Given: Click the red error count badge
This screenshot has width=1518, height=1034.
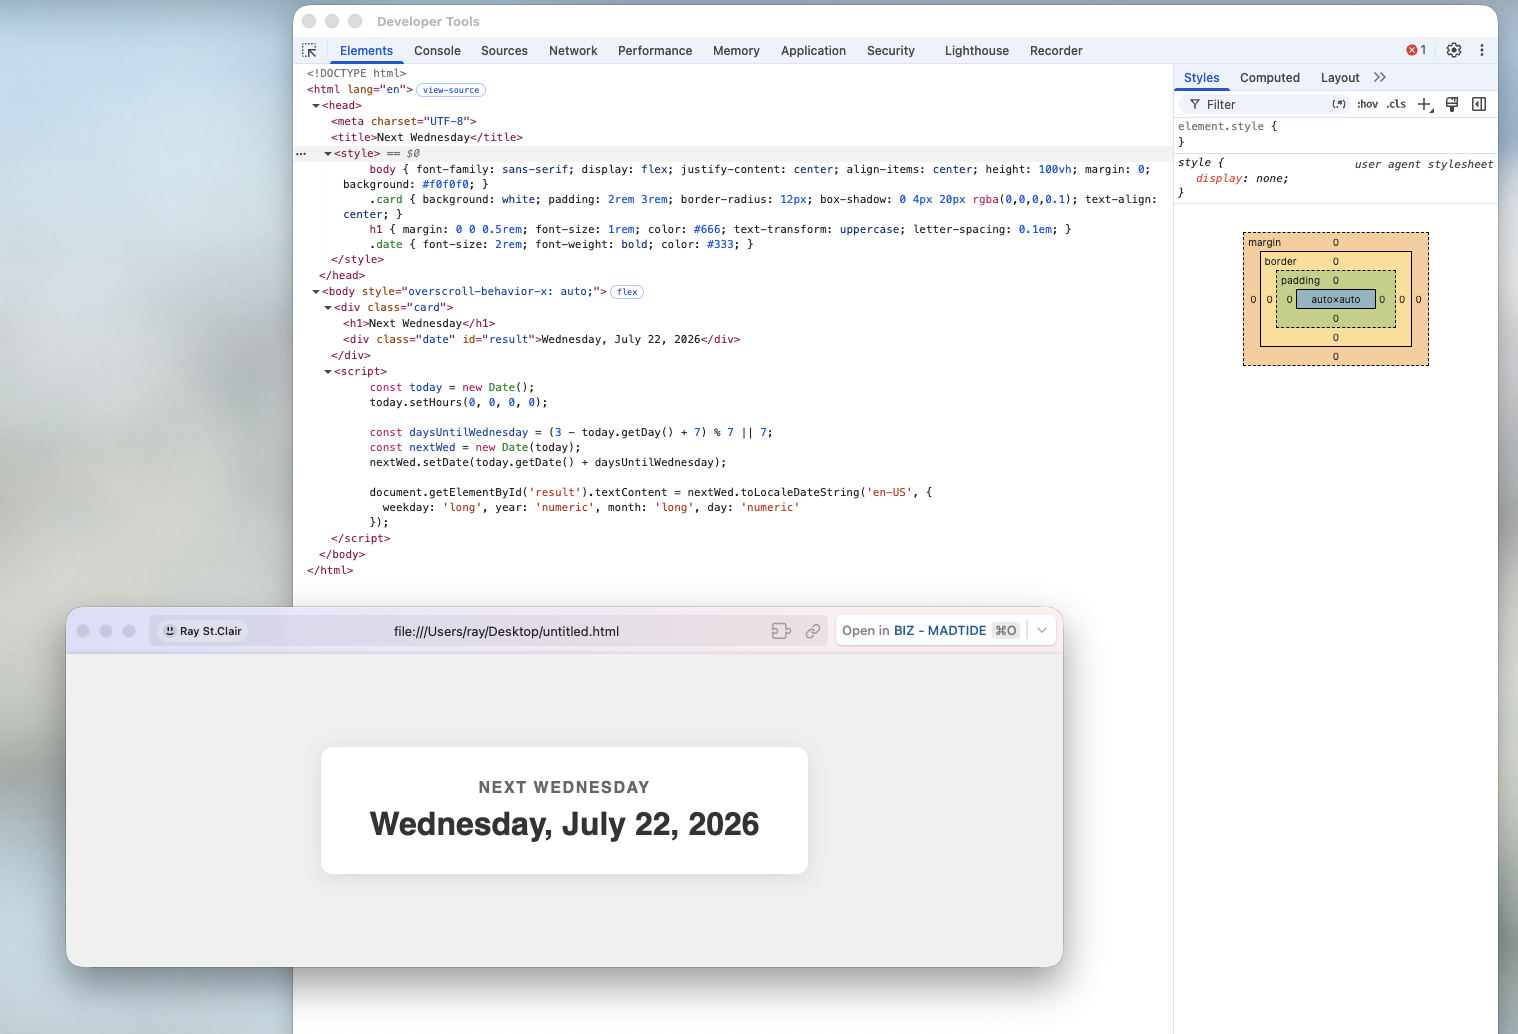Looking at the screenshot, I should 1416,50.
